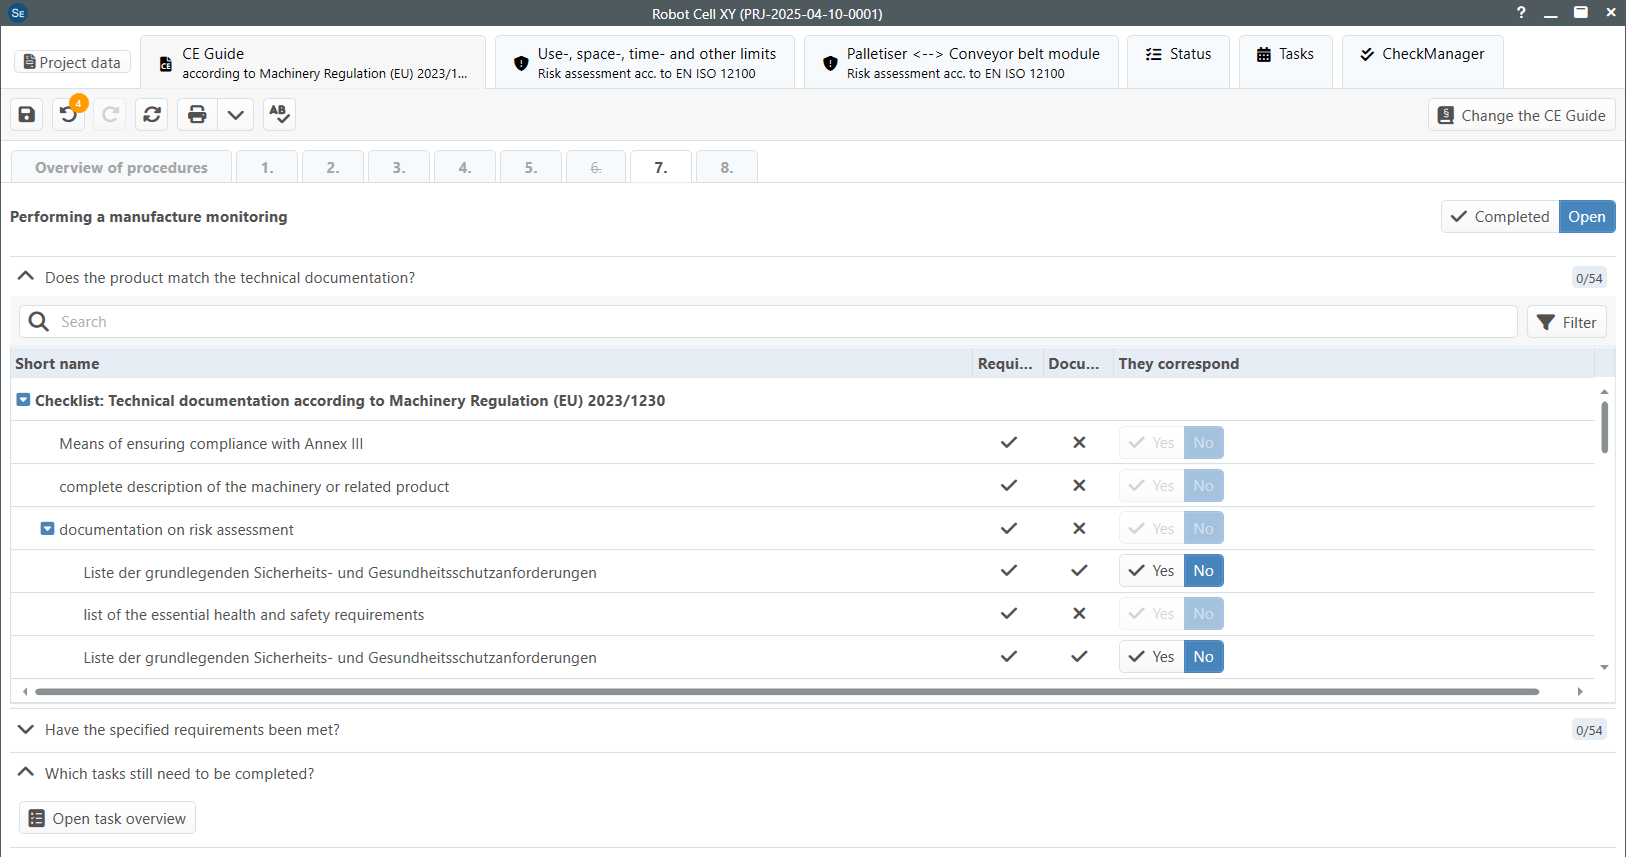Choose Yes for list of essential health requirements

[x=1152, y=614]
